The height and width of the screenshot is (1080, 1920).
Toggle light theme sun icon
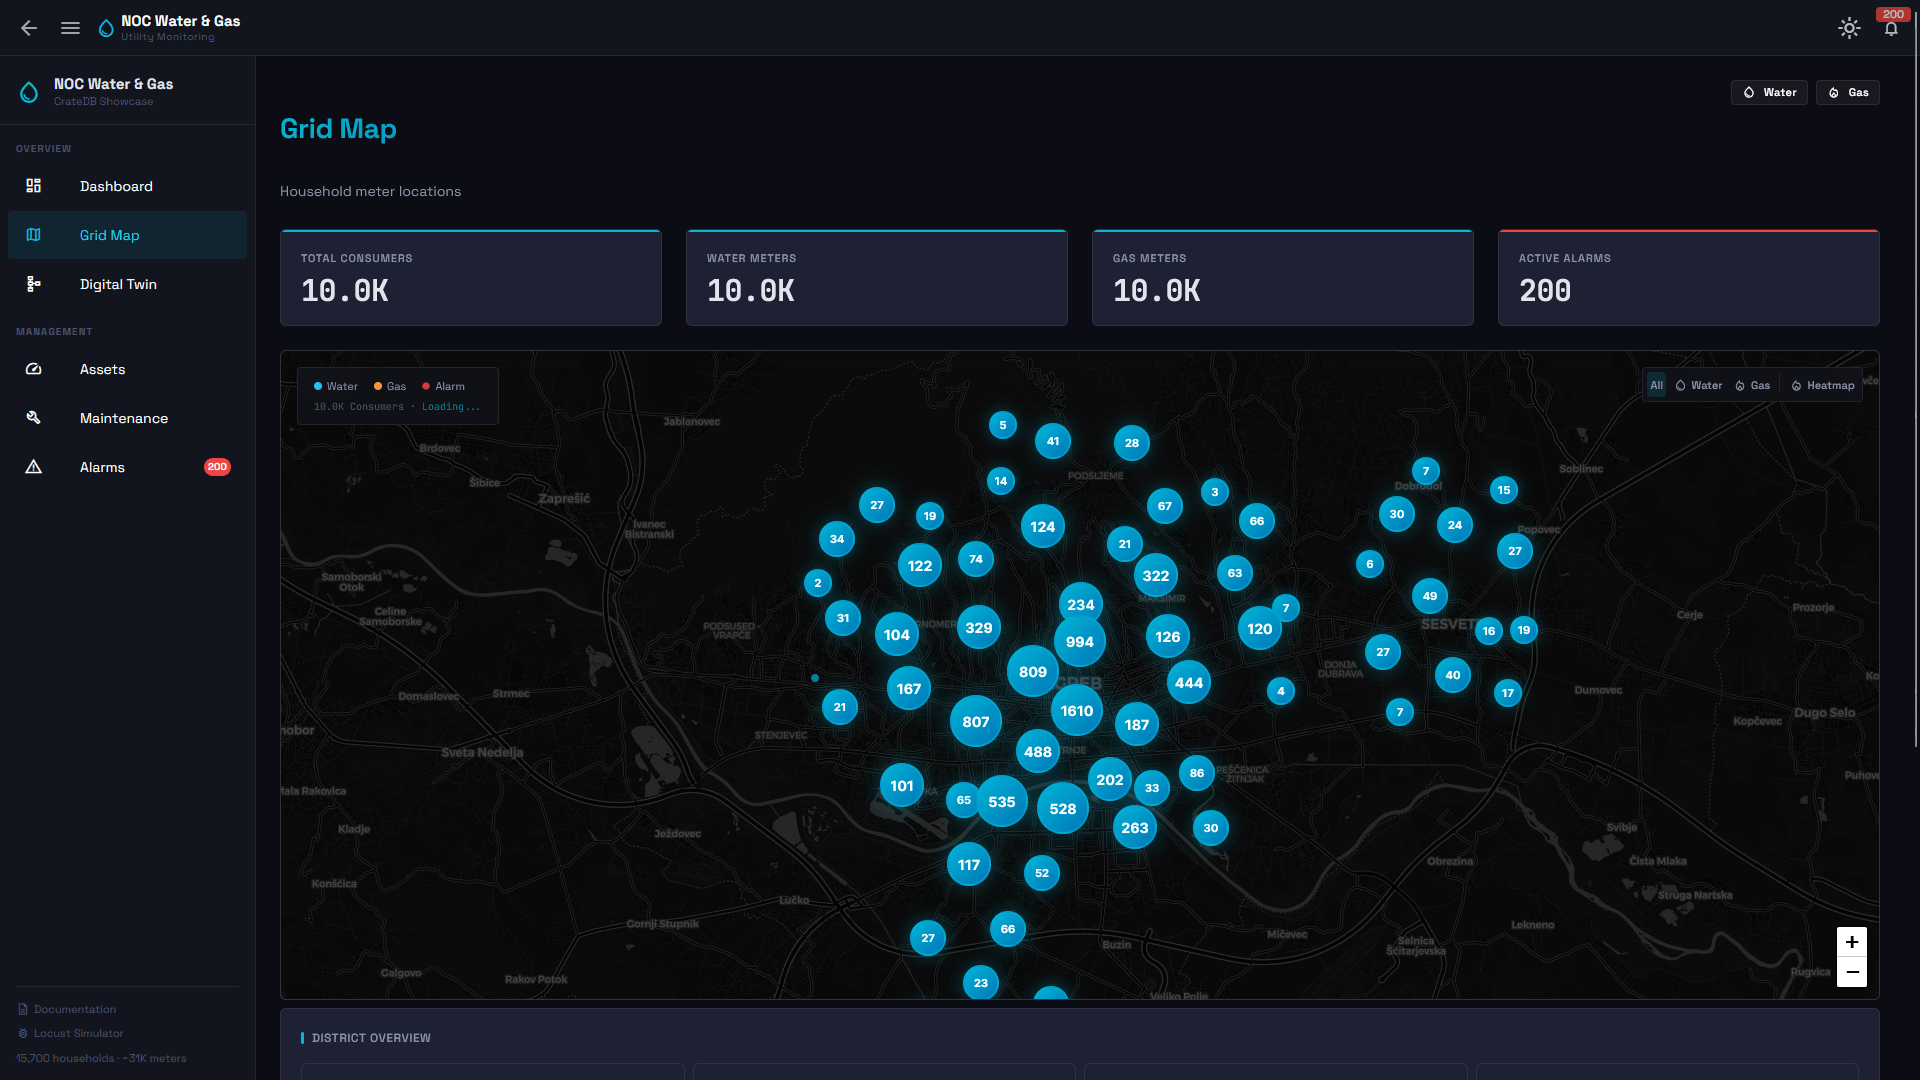1849,28
